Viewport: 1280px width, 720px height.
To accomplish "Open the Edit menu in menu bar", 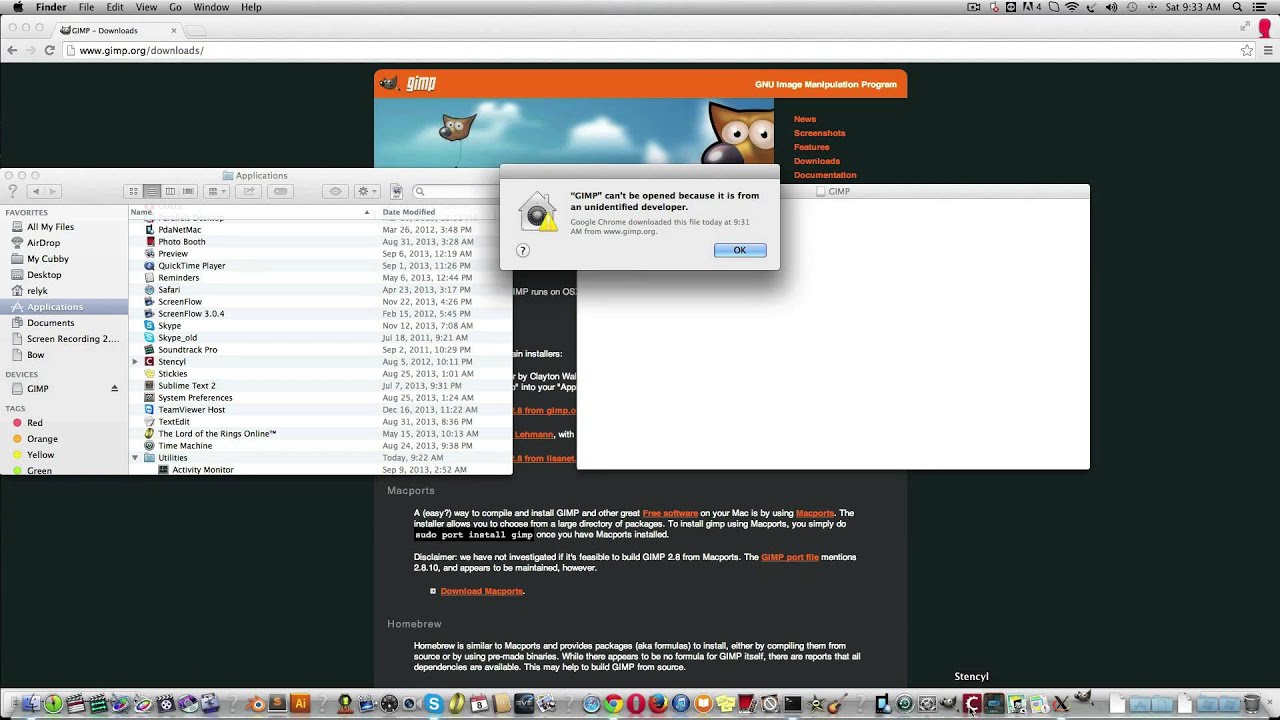I will [x=115, y=7].
